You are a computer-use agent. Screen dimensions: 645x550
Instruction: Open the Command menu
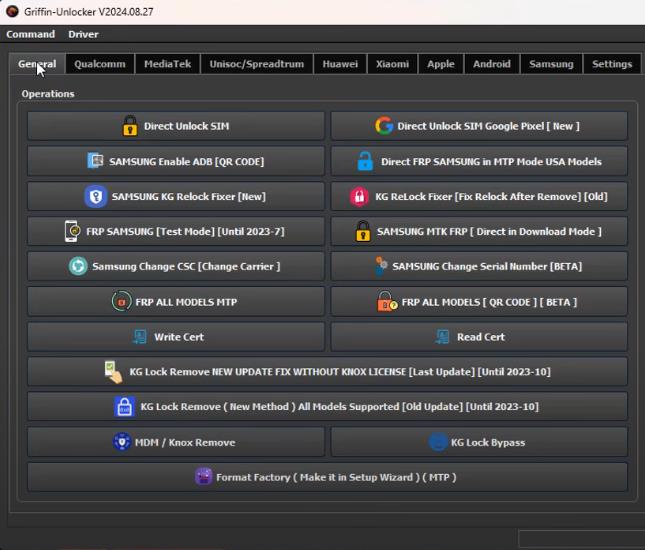(x=31, y=34)
